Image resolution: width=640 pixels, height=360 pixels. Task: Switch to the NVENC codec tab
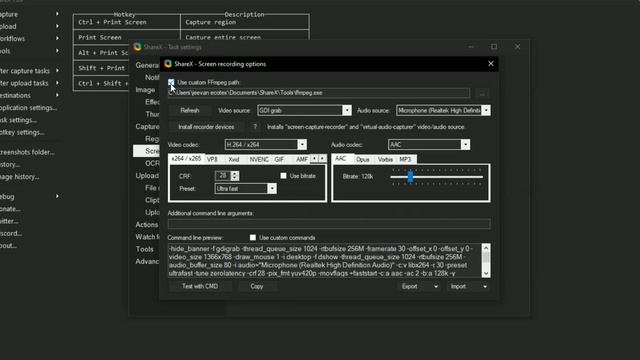[259, 160]
